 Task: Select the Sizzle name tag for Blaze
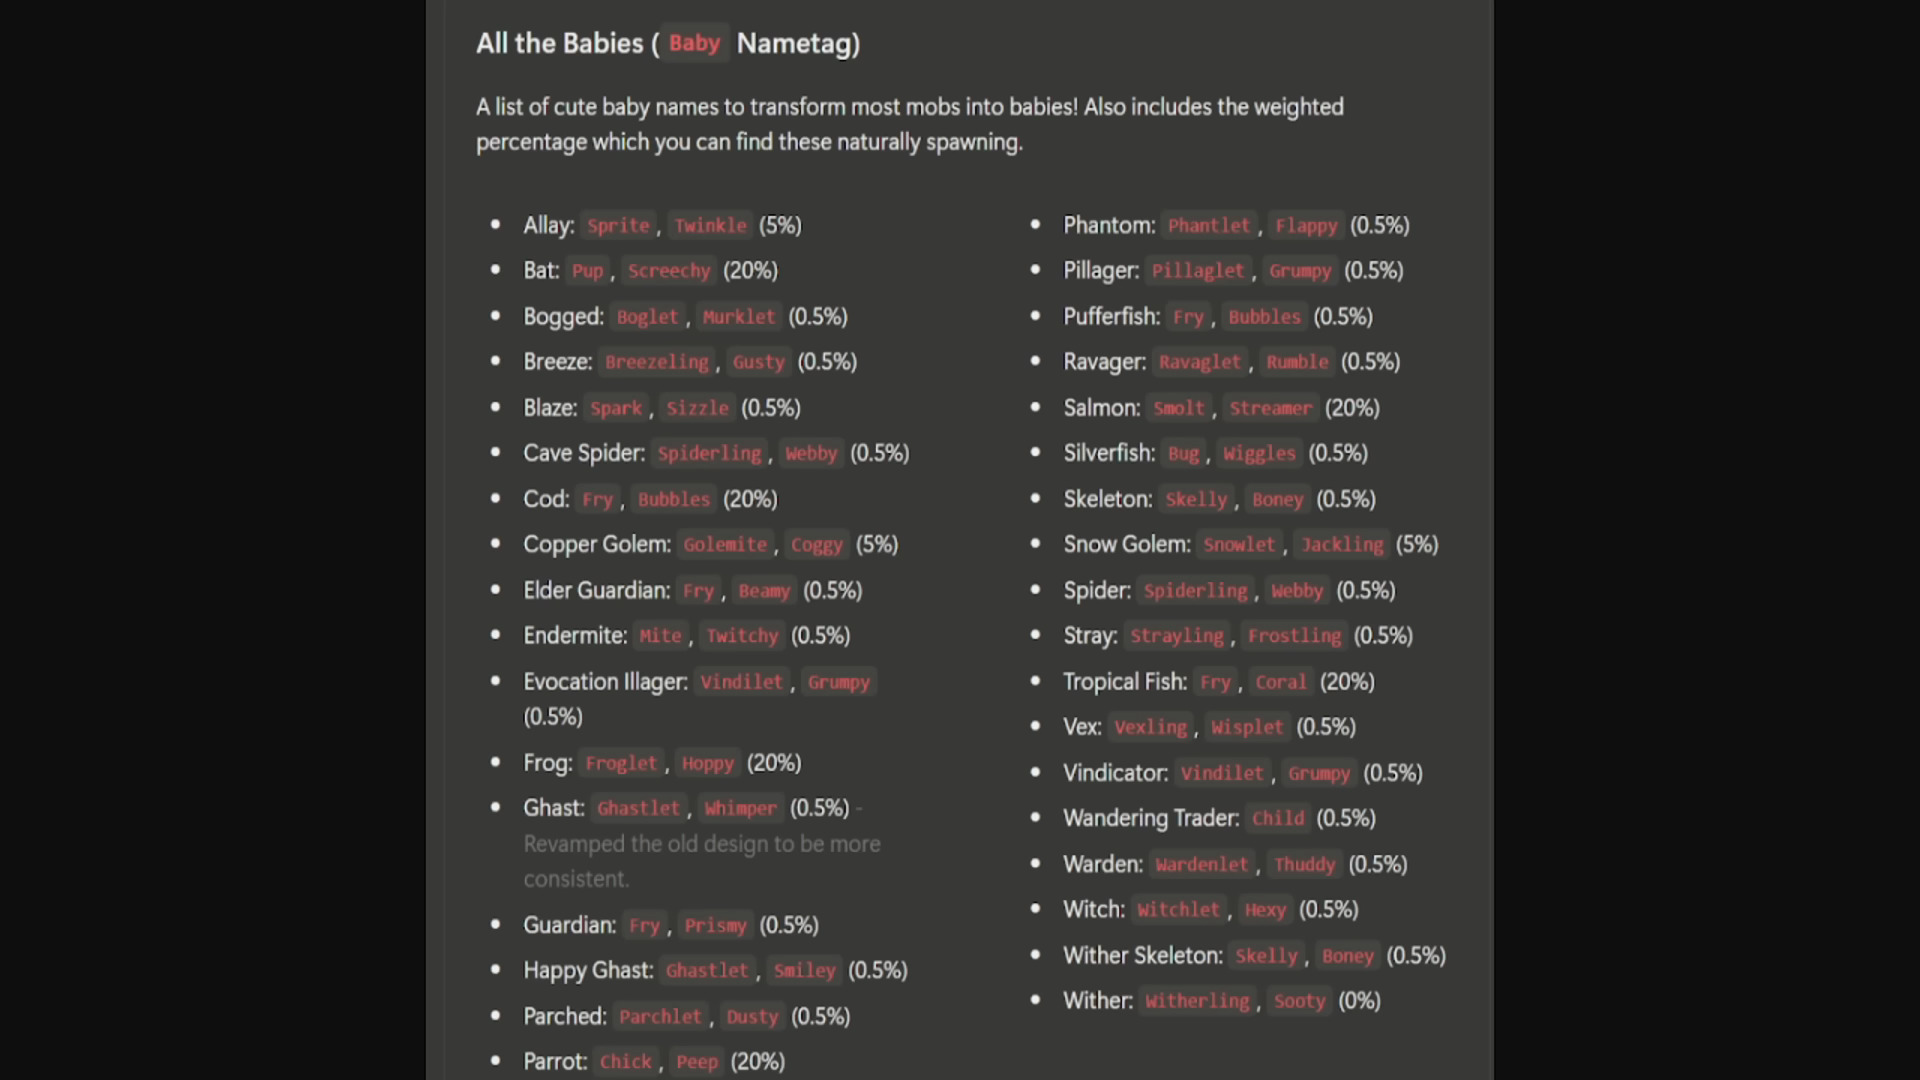(x=697, y=408)
